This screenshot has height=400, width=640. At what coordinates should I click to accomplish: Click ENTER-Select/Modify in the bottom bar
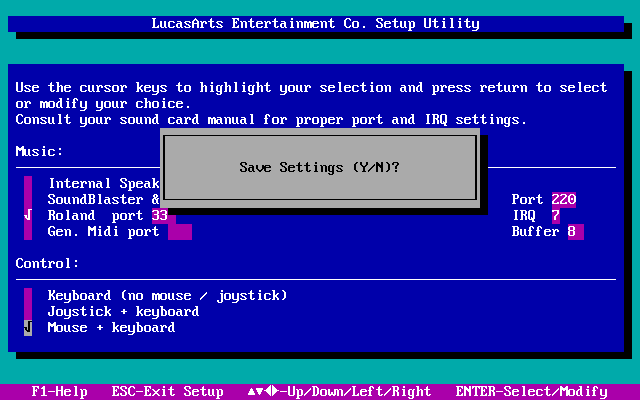531,392
